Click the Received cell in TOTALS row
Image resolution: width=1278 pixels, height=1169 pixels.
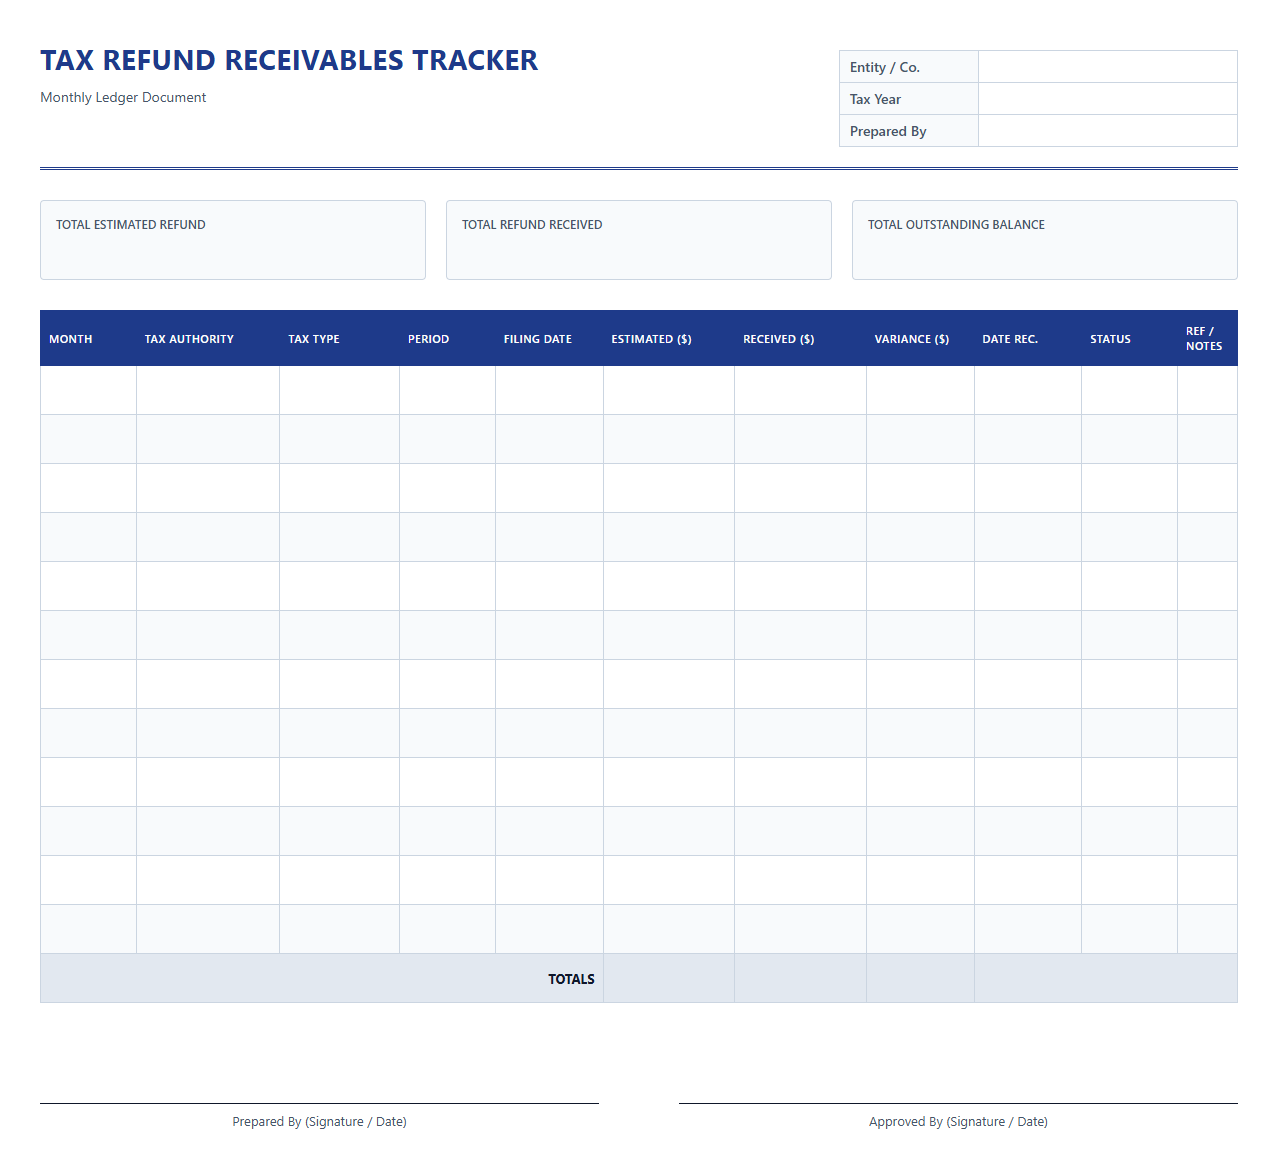click(x=800, y=978)
